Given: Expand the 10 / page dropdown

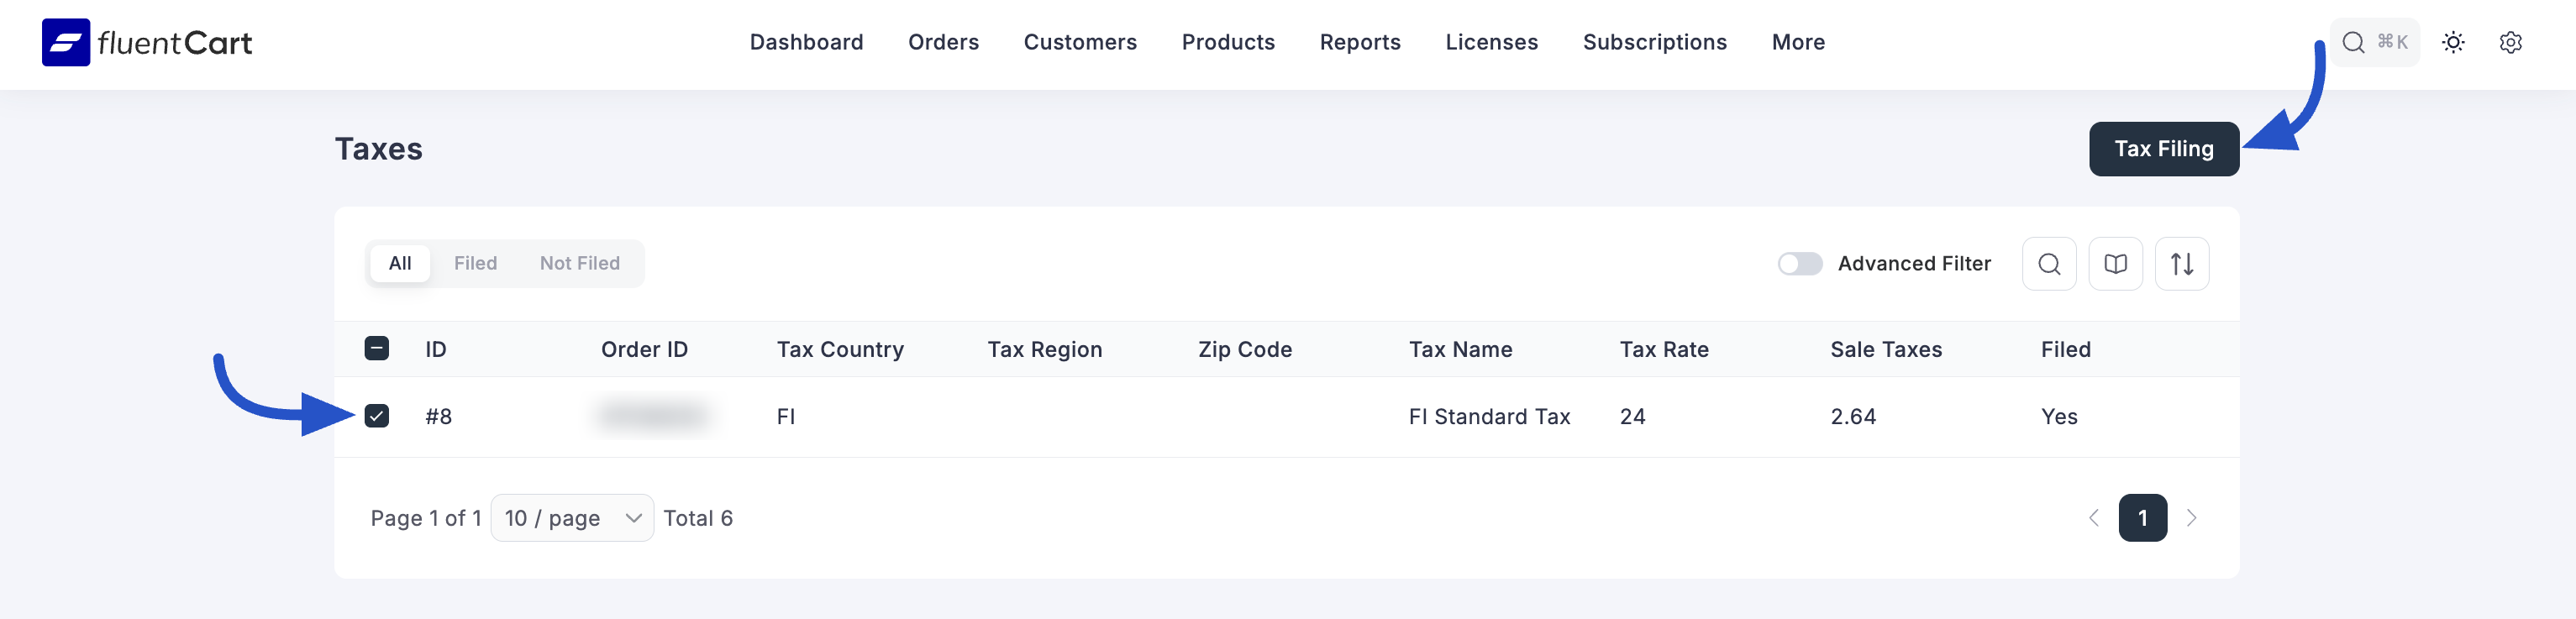Looking at the screenshot, I should point(572,518).
